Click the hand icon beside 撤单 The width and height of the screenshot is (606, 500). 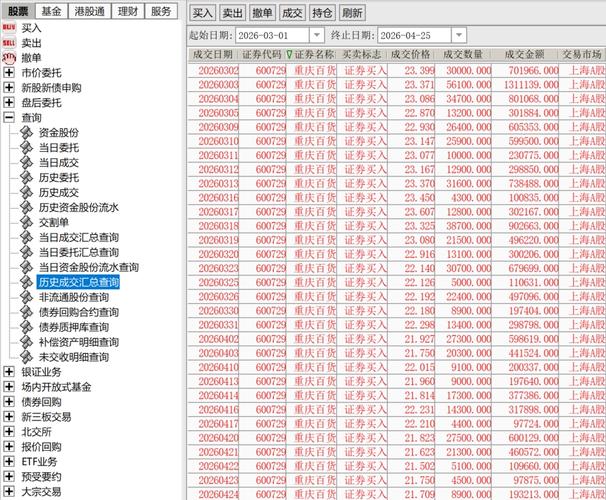pos(9,58)
